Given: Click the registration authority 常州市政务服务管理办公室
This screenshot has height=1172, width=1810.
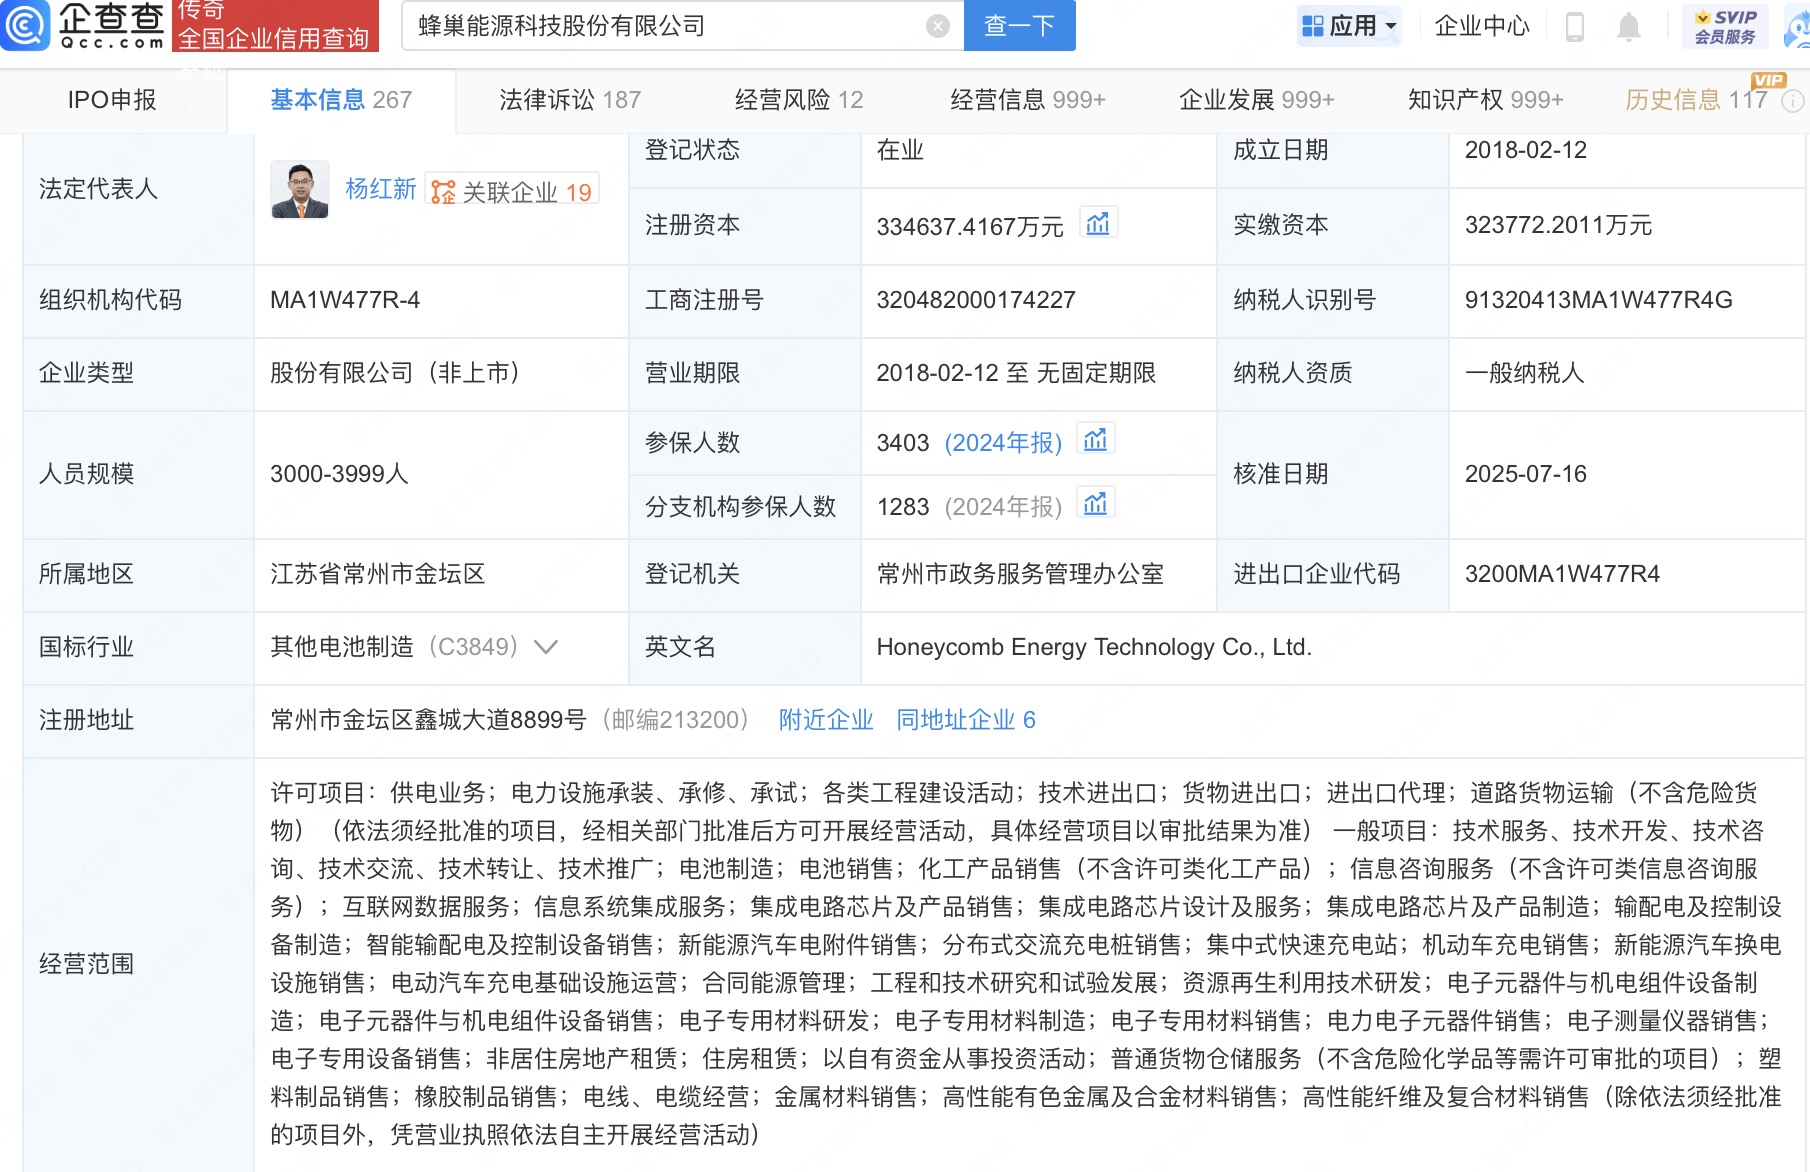Looking at the screenshot, I should [x=1020, y=574].
